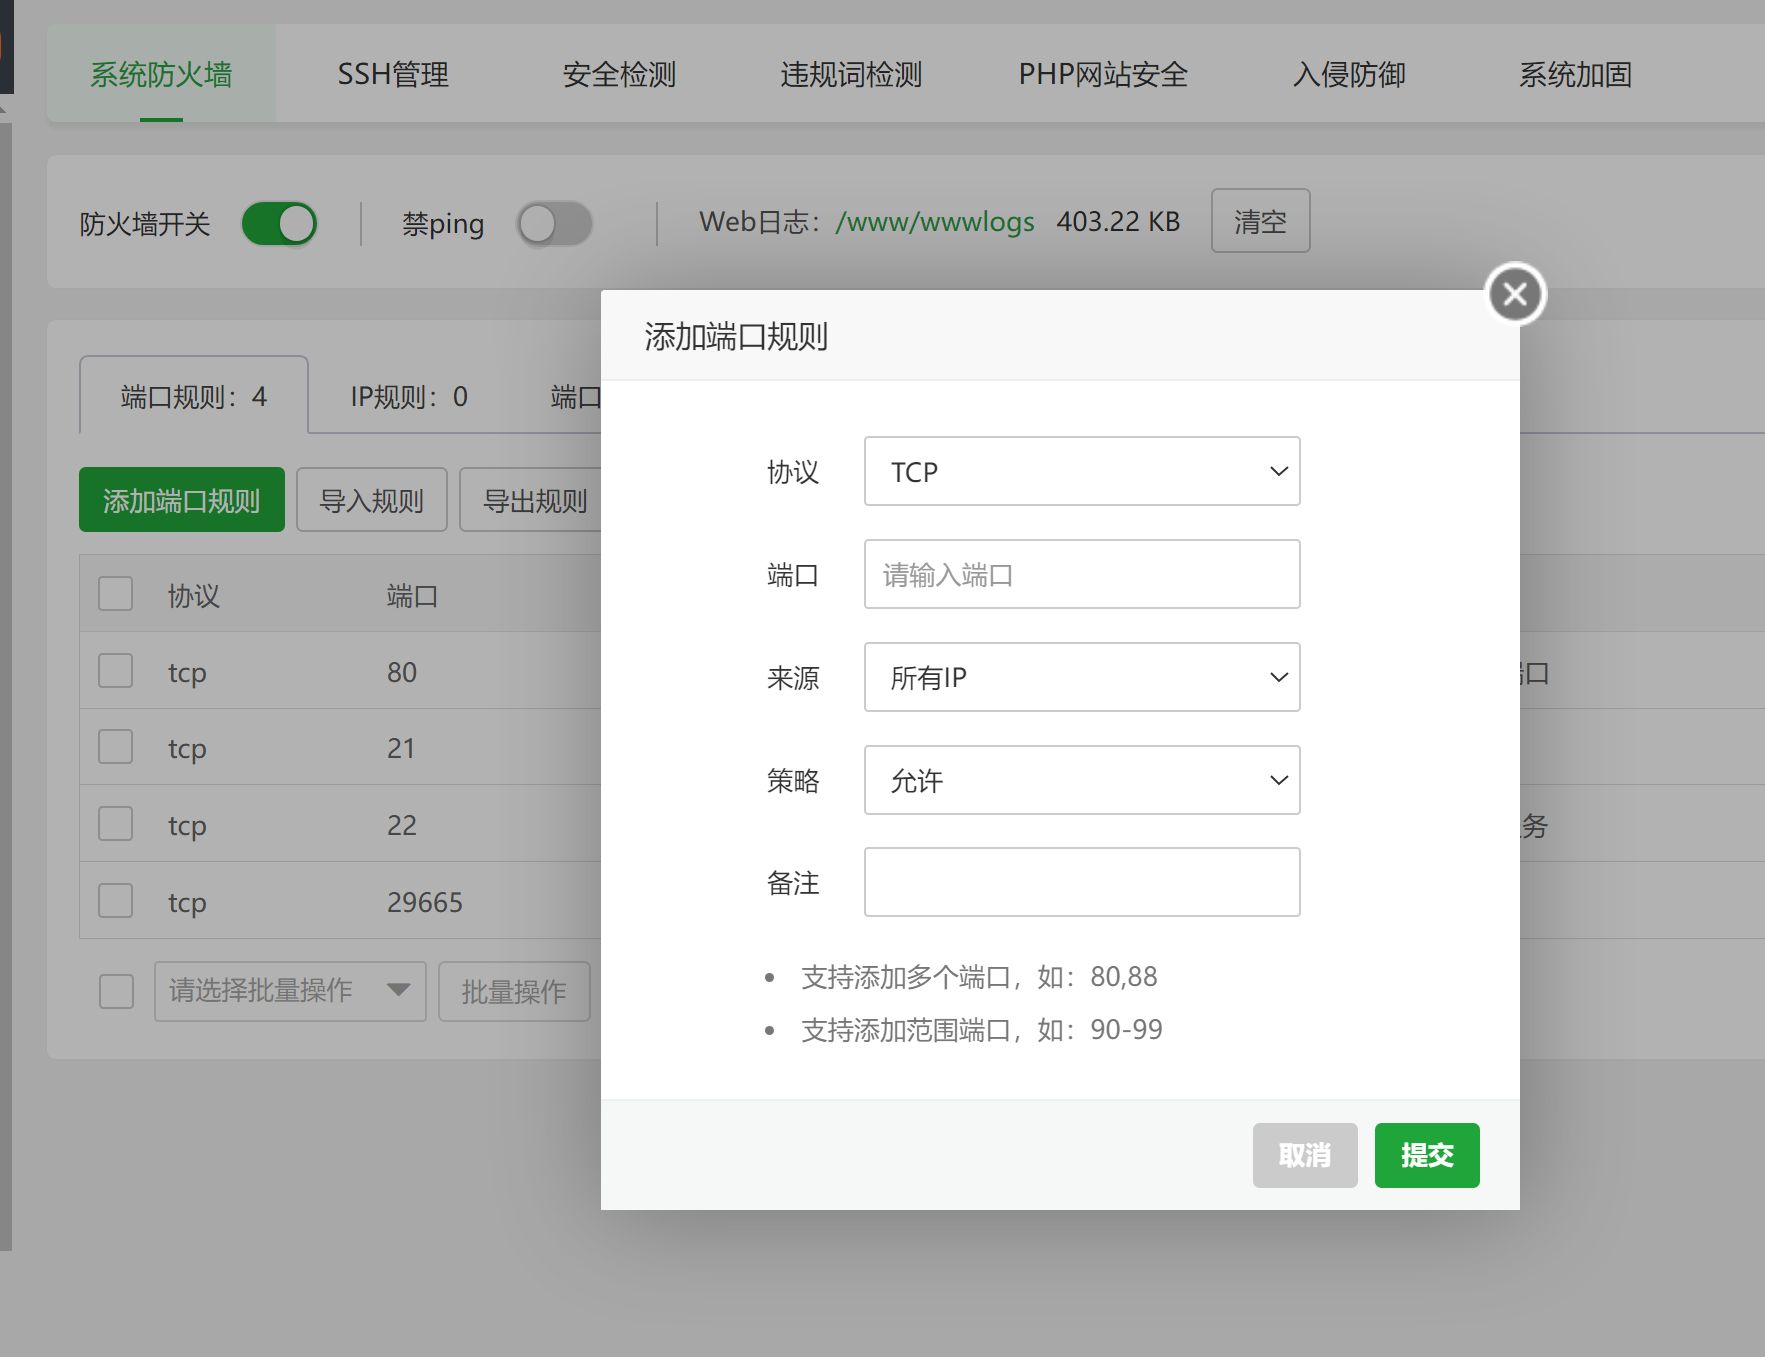Focus the 备注 remark input field
This screenshot has width=1765, height=1357.
[x=1082, y=882]
